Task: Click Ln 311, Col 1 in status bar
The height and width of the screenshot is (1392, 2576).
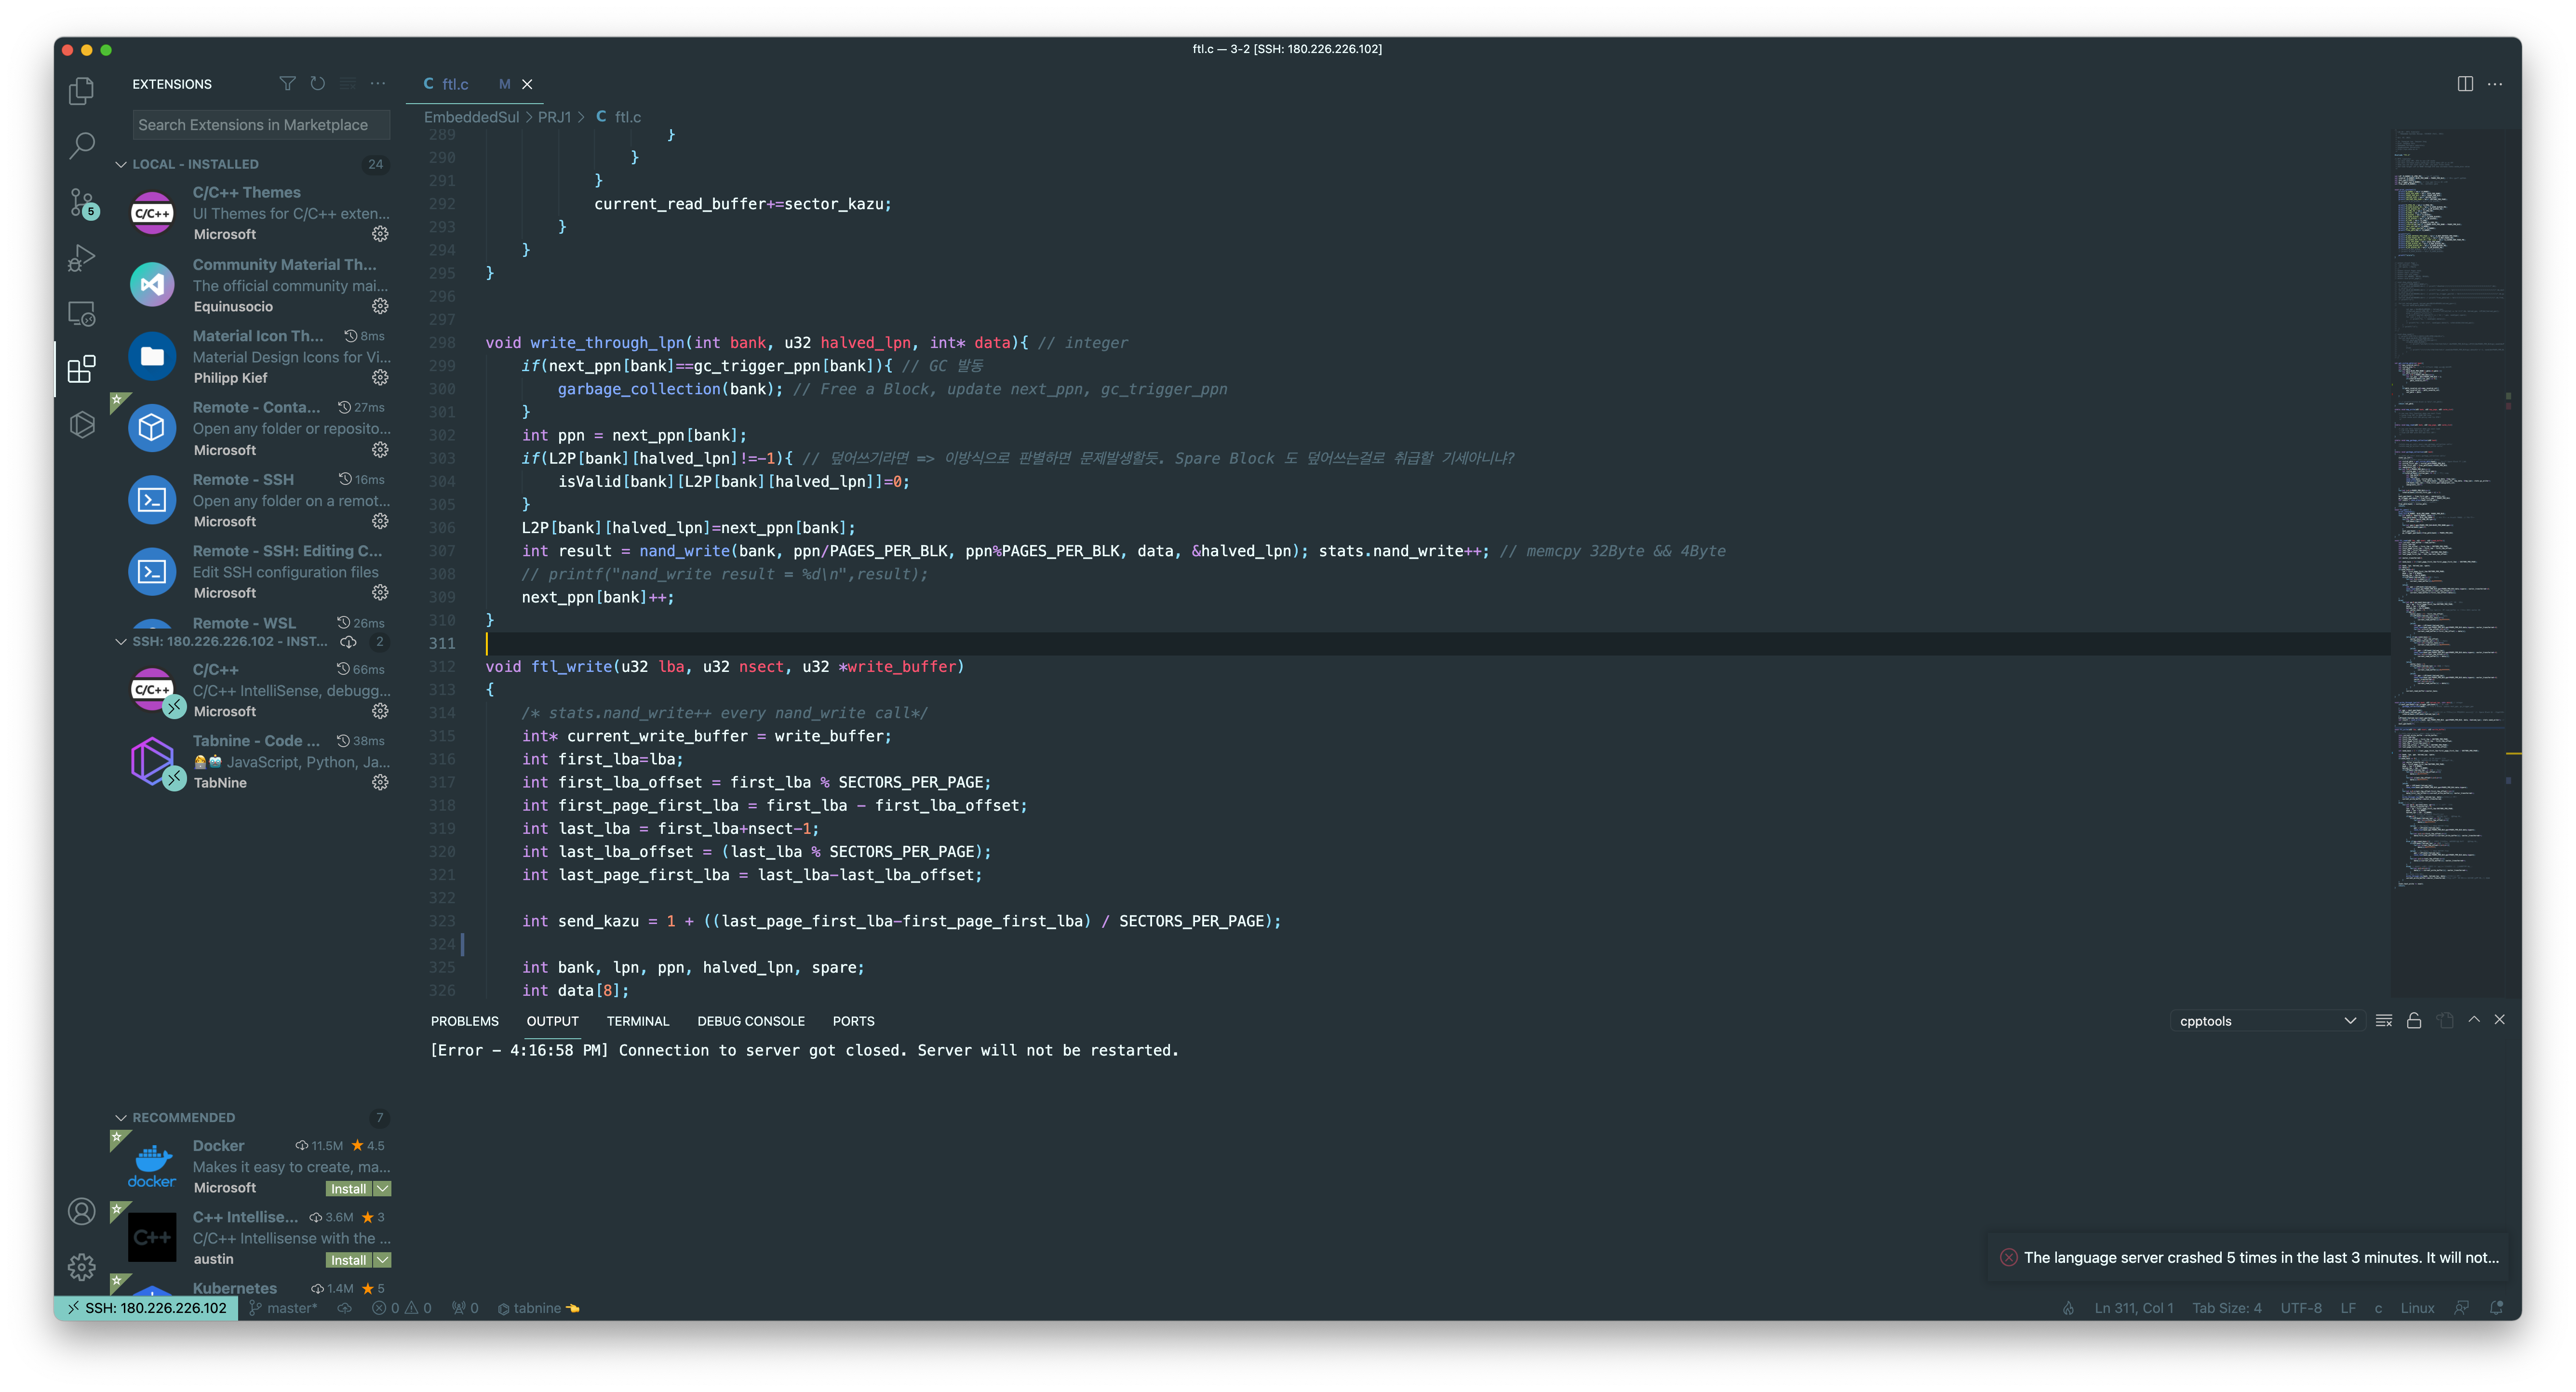Action: pos(2134,1308)
